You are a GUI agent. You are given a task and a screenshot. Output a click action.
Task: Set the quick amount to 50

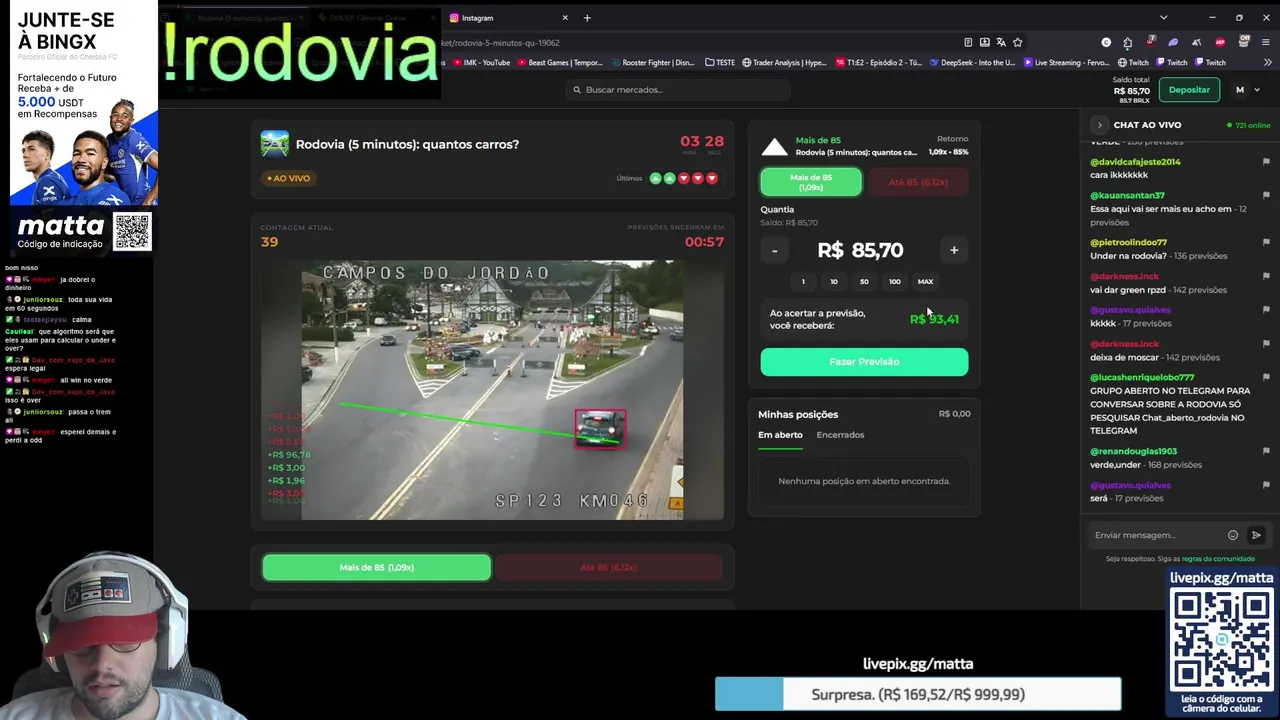[864, 281]
